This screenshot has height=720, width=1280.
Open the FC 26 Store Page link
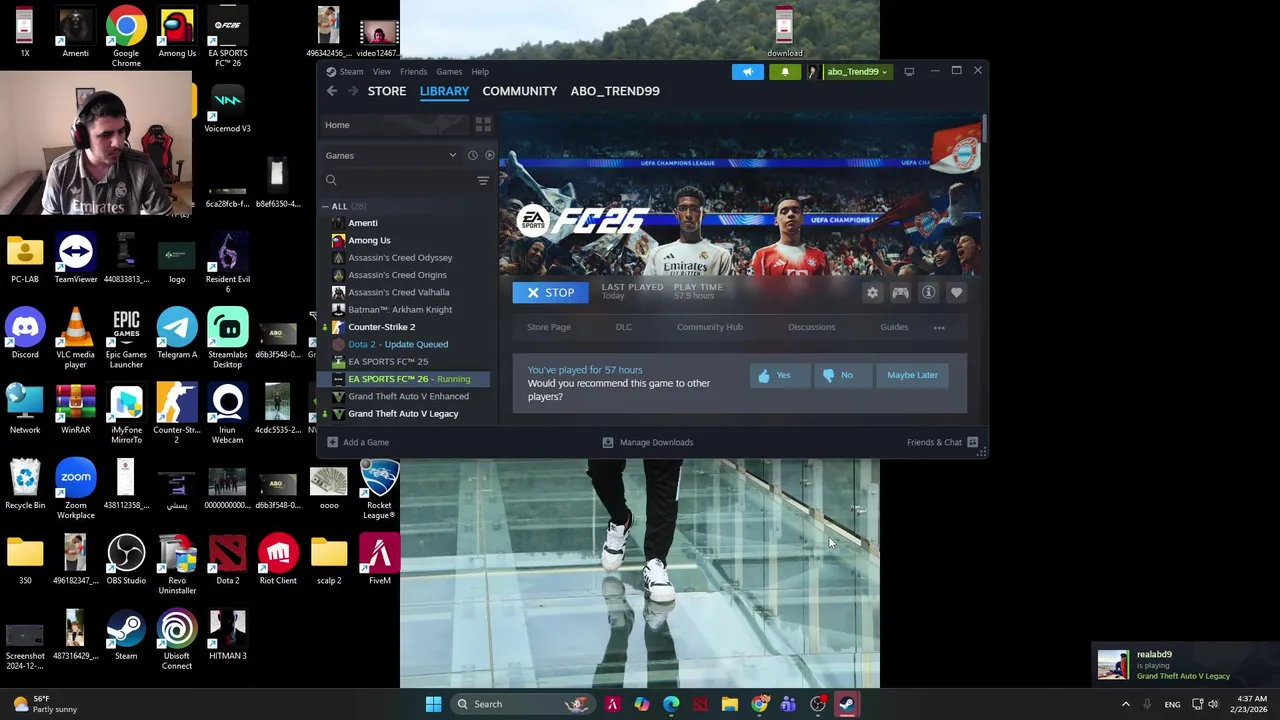tap(549, 327)
